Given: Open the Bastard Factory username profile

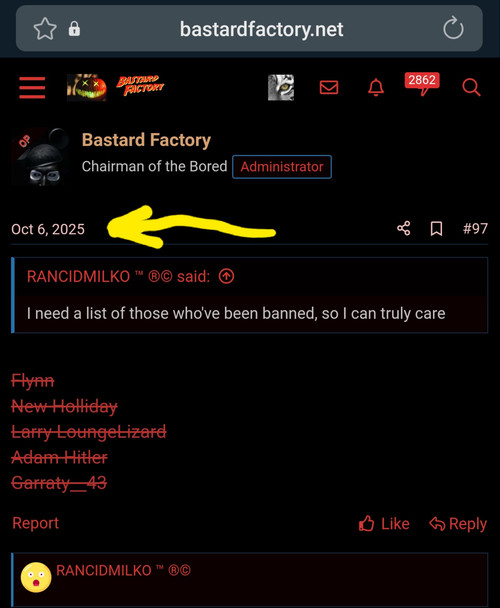Looking at the screenshot, I should 146,140.
